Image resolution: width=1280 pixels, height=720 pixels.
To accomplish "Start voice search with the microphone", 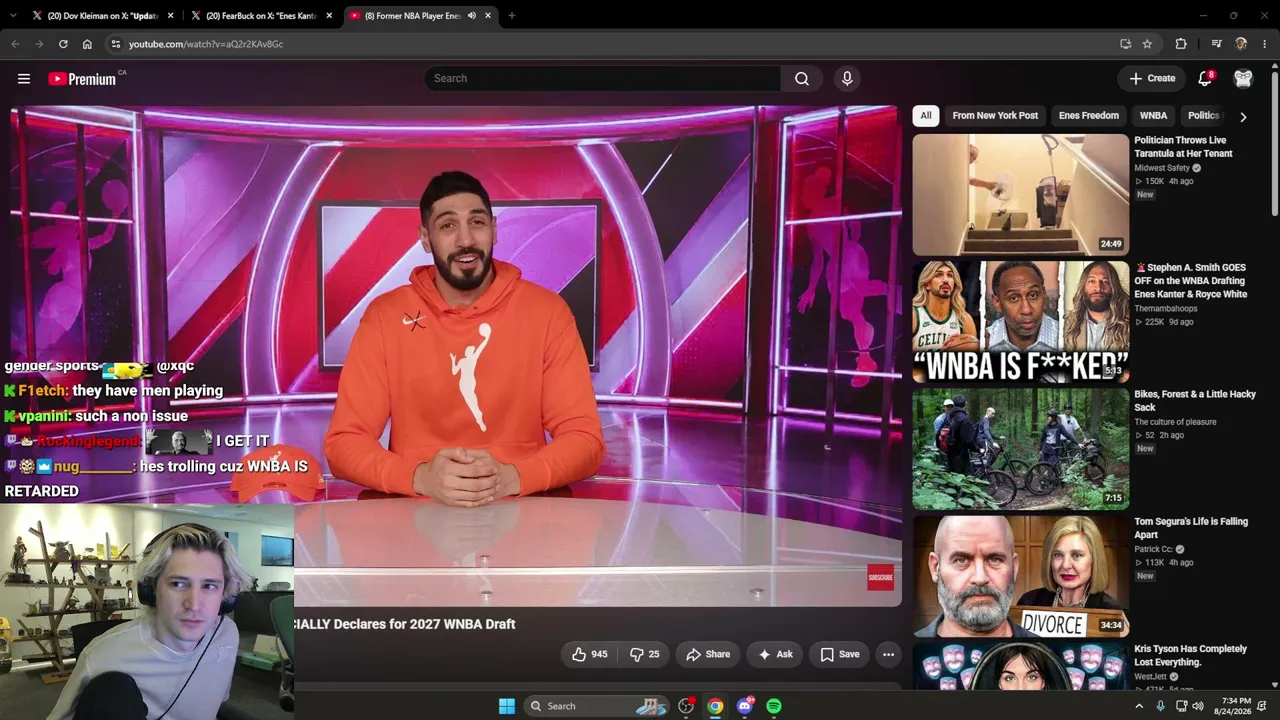I will pyautogui.click(x=847, y=79).
